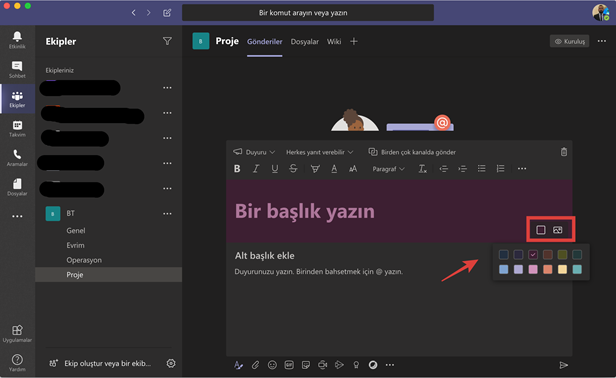The height and width of the screenshot is (378, 616).
Task: Open the Herkes yanıt verebilir dropdown
Action: point(319,152)
